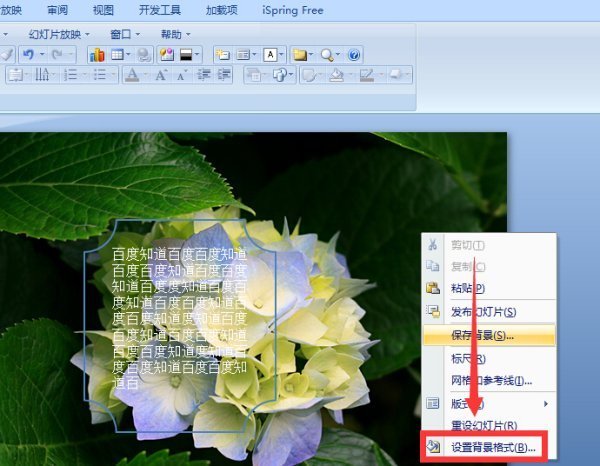Open Help with blue question mark icon
The height and width of the screenshot is (466, 600).
coord(354,55)
